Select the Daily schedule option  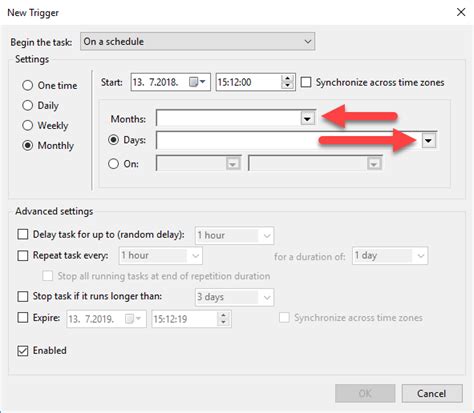[27, 105]
